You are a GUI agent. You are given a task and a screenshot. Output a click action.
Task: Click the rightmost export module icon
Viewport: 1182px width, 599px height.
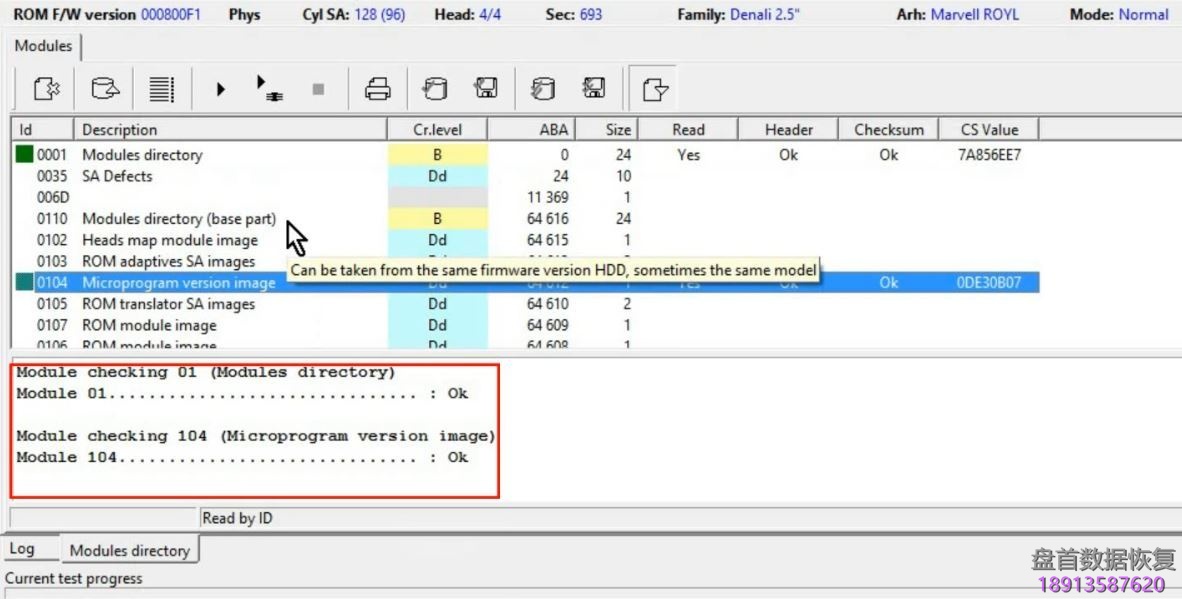[655, 89]
